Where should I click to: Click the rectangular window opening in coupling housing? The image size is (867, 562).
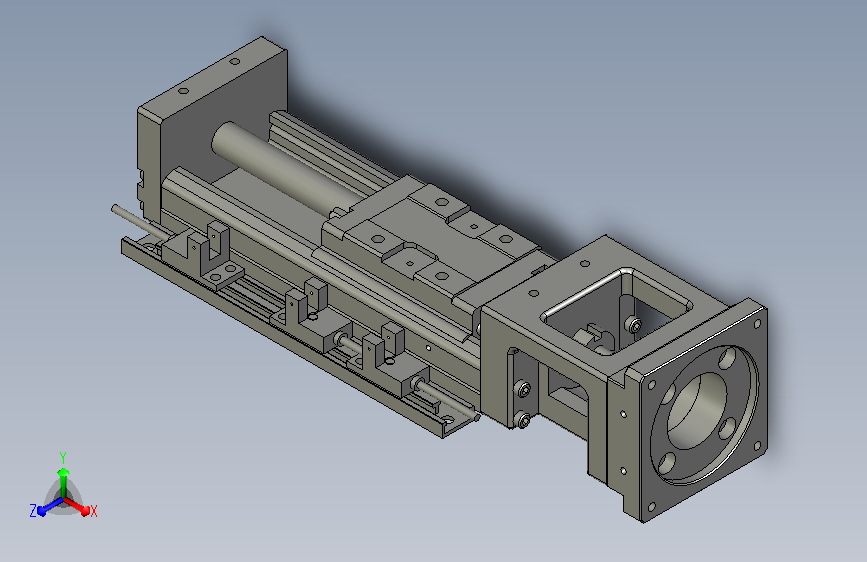(x=618, y=311)
